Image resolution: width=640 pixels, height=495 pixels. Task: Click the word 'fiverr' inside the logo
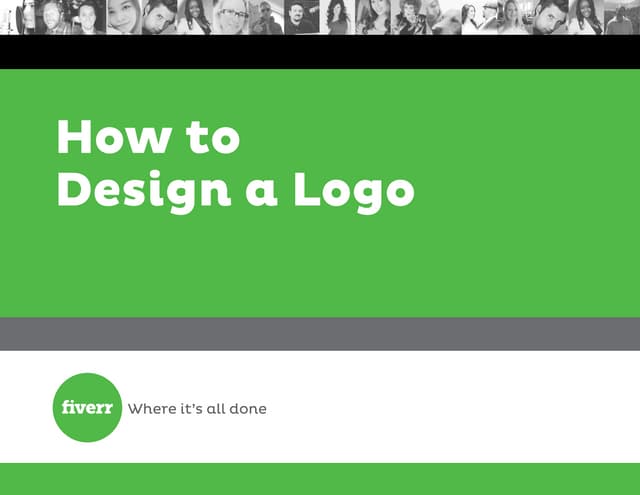click(87, 407)
